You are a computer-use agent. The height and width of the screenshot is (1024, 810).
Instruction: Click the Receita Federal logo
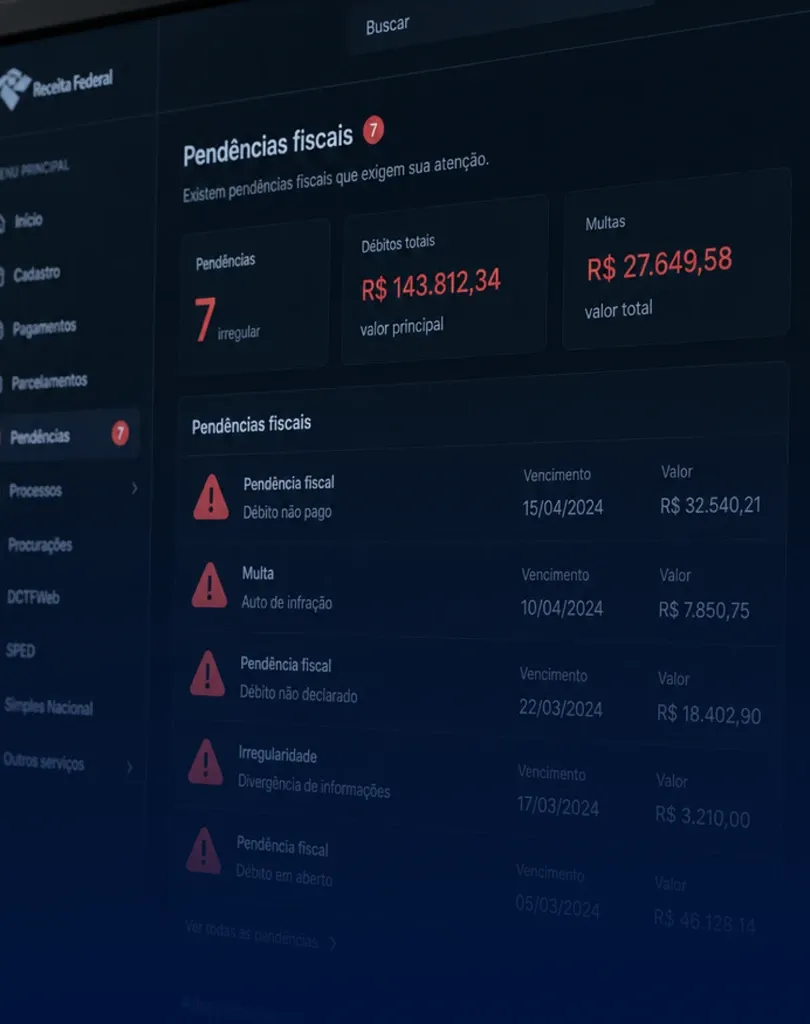(x=57, y=87)
